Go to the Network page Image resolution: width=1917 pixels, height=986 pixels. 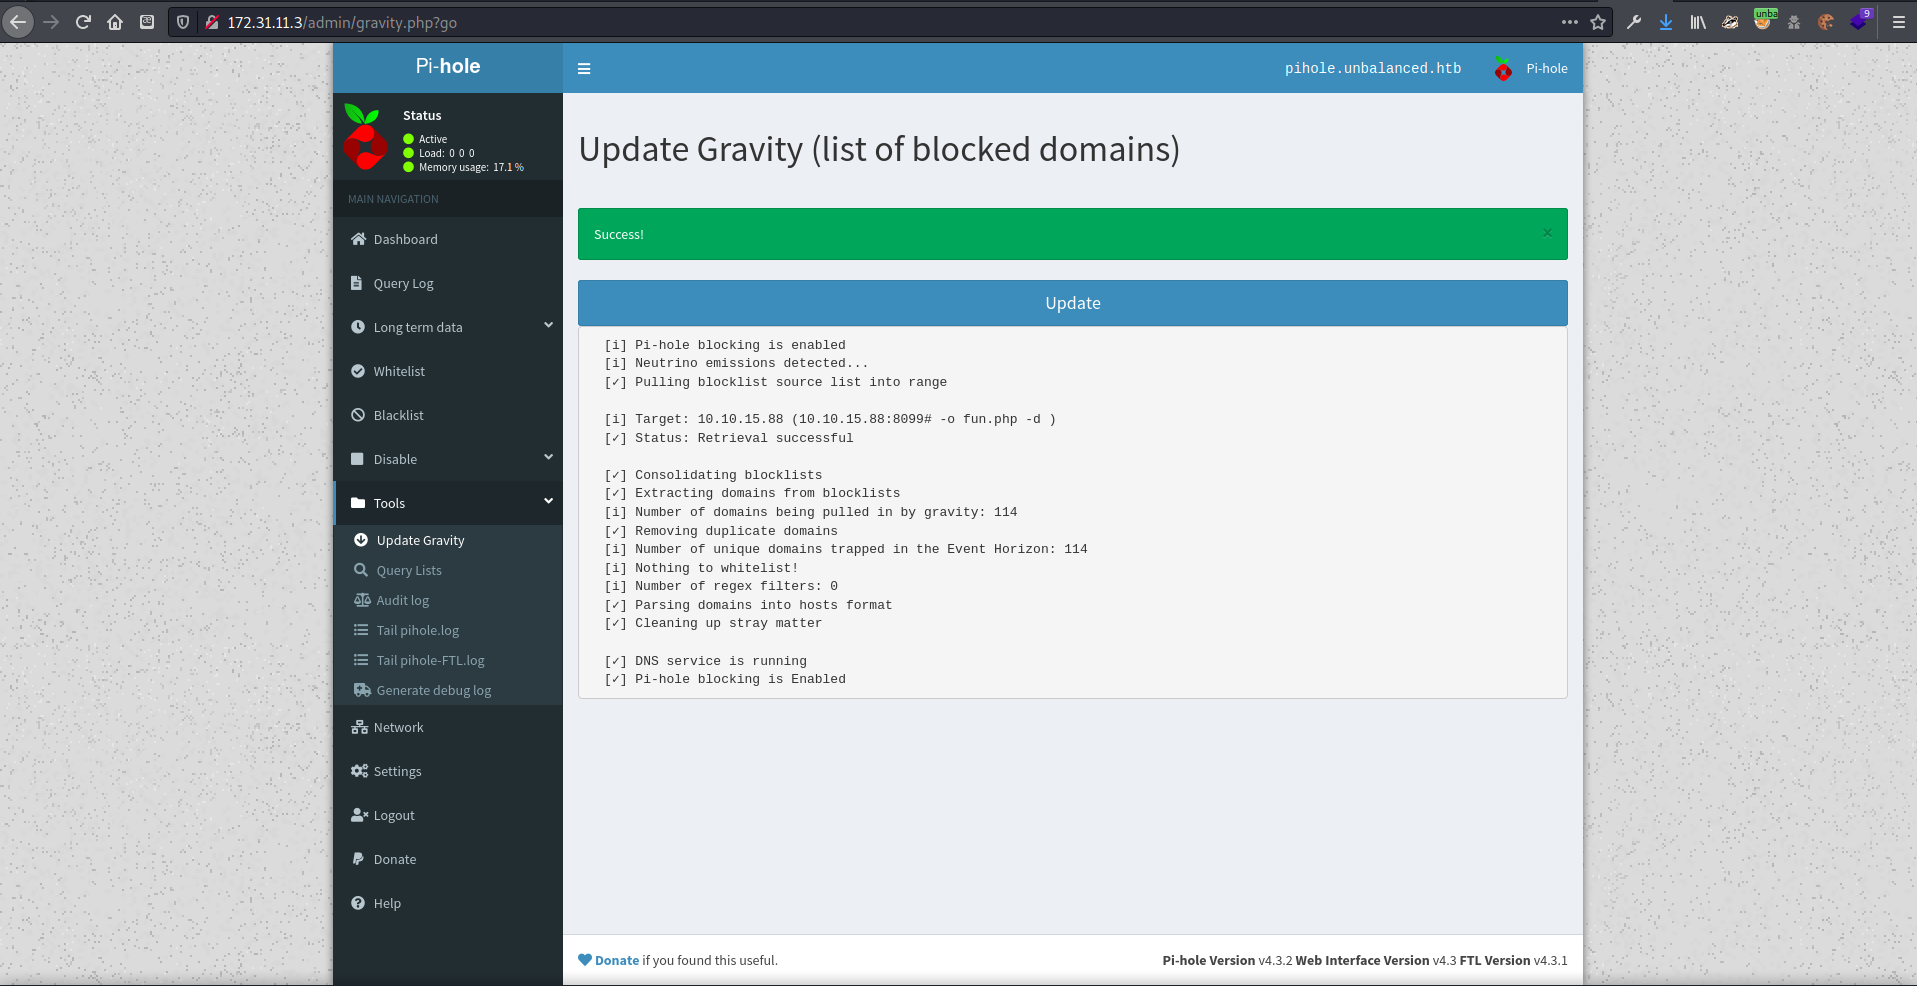point(398,727)
